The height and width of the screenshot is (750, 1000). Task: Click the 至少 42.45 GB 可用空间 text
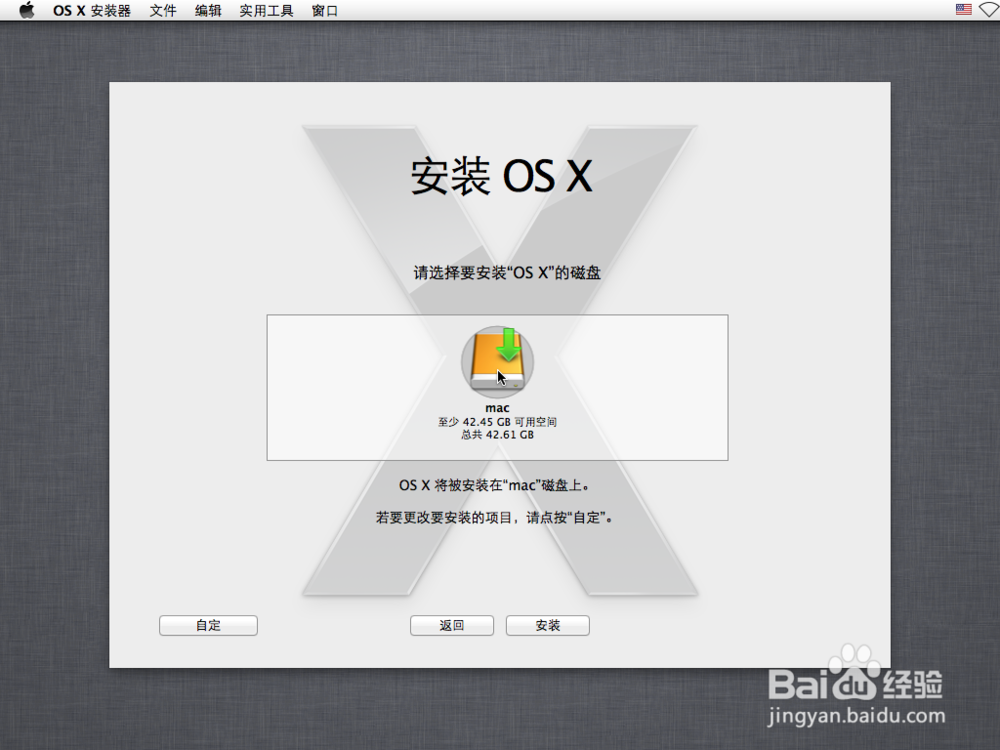click(x=497, y=422)
